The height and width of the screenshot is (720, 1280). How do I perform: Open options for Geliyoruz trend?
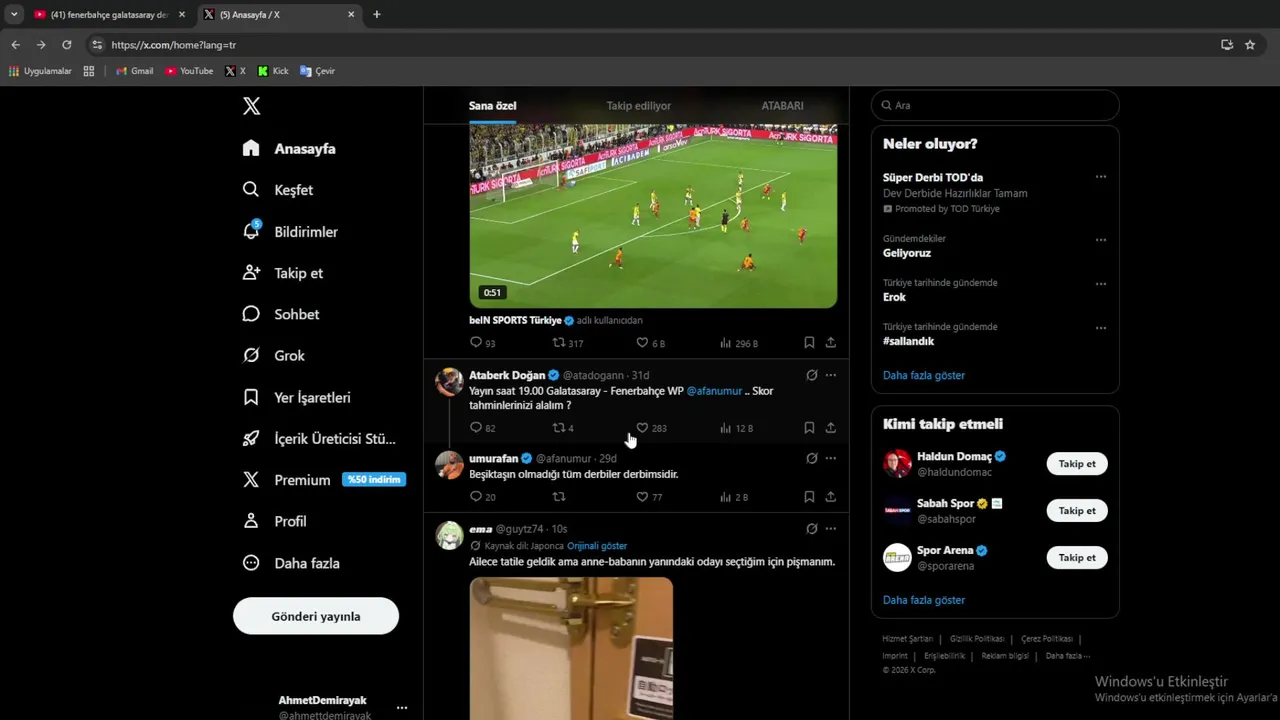coord(1100,240)
